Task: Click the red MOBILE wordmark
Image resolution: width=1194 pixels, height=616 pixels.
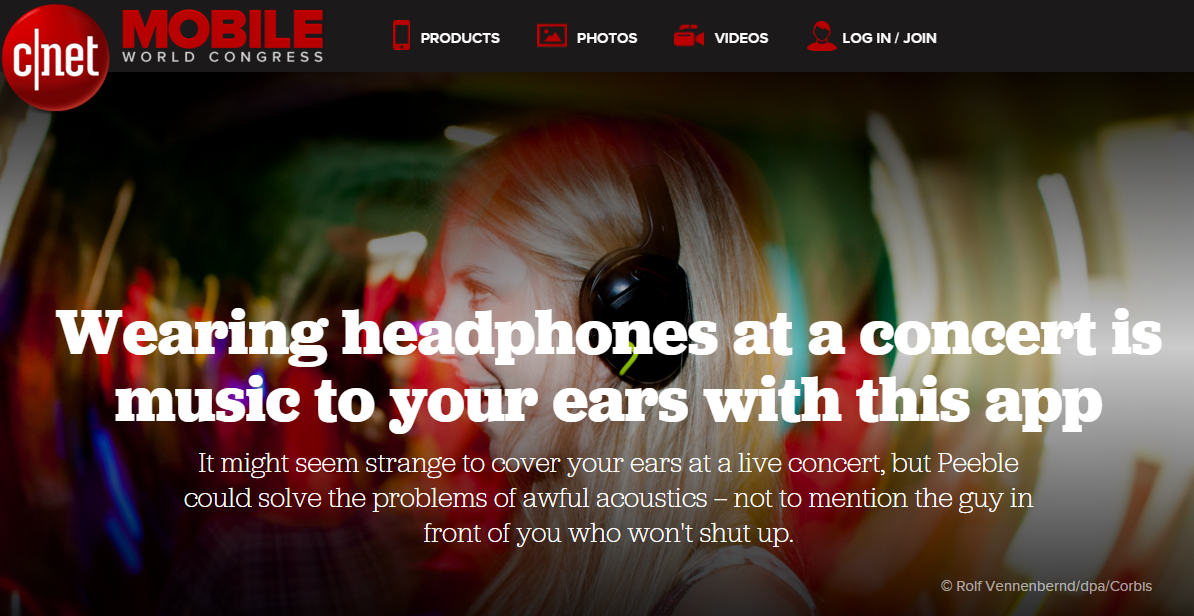Action: pos(222,30)
